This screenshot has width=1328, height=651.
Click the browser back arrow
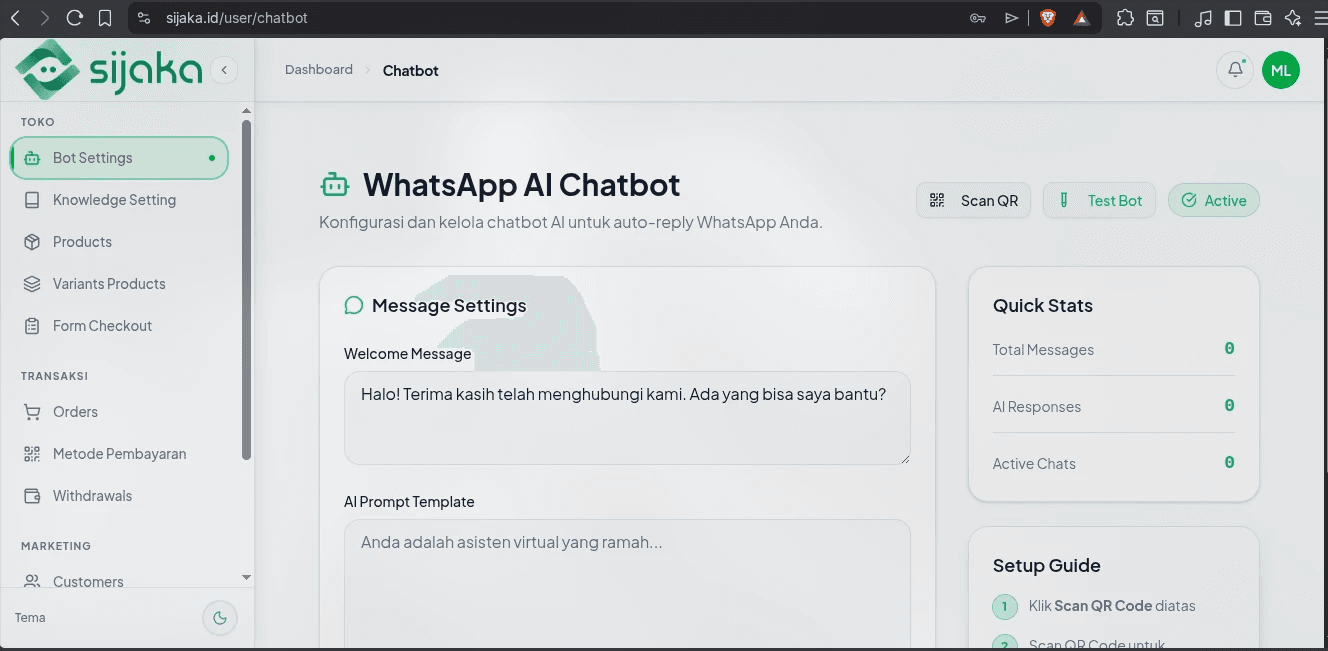tap(15, 18)
